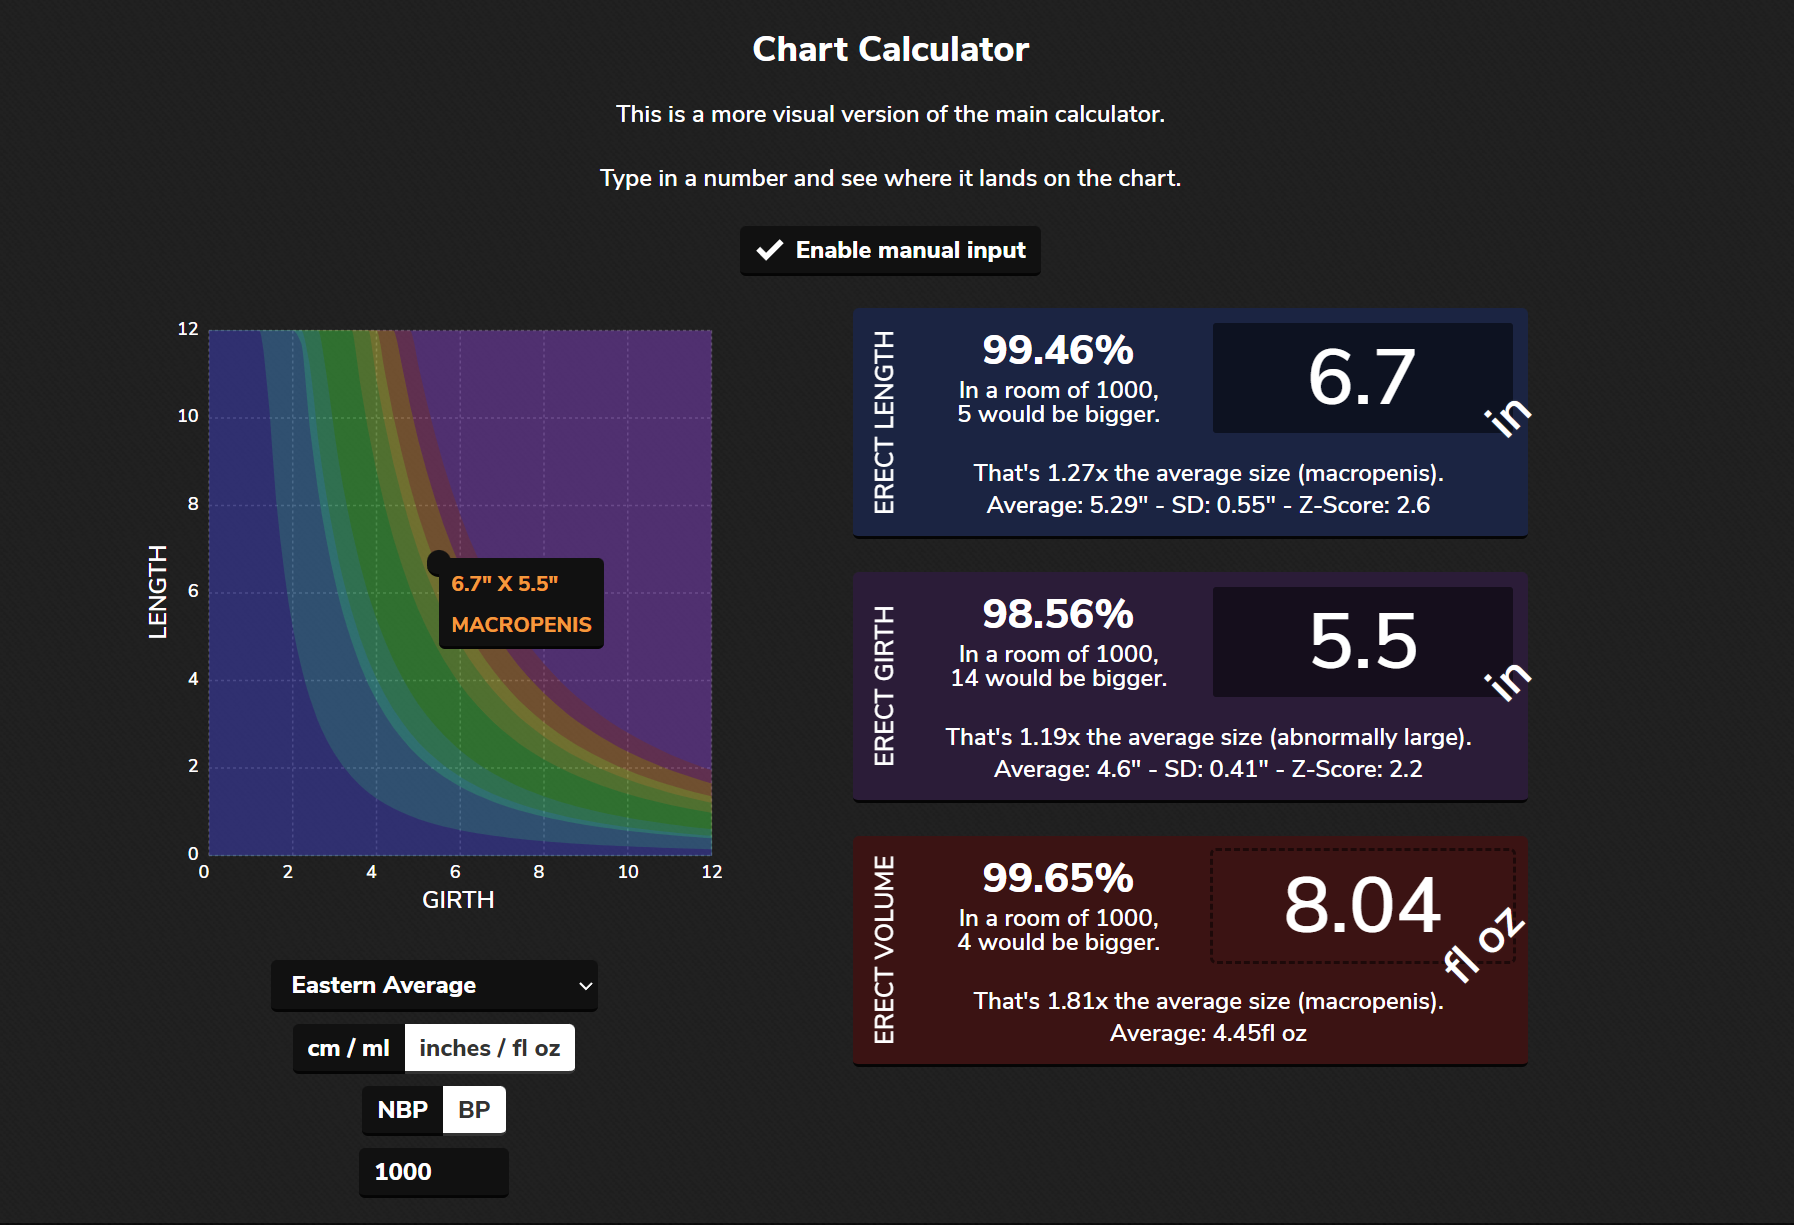Click the MACROPENIS label in the tooltip
The image size is (1794, 1225).
[x=521, y=624]
